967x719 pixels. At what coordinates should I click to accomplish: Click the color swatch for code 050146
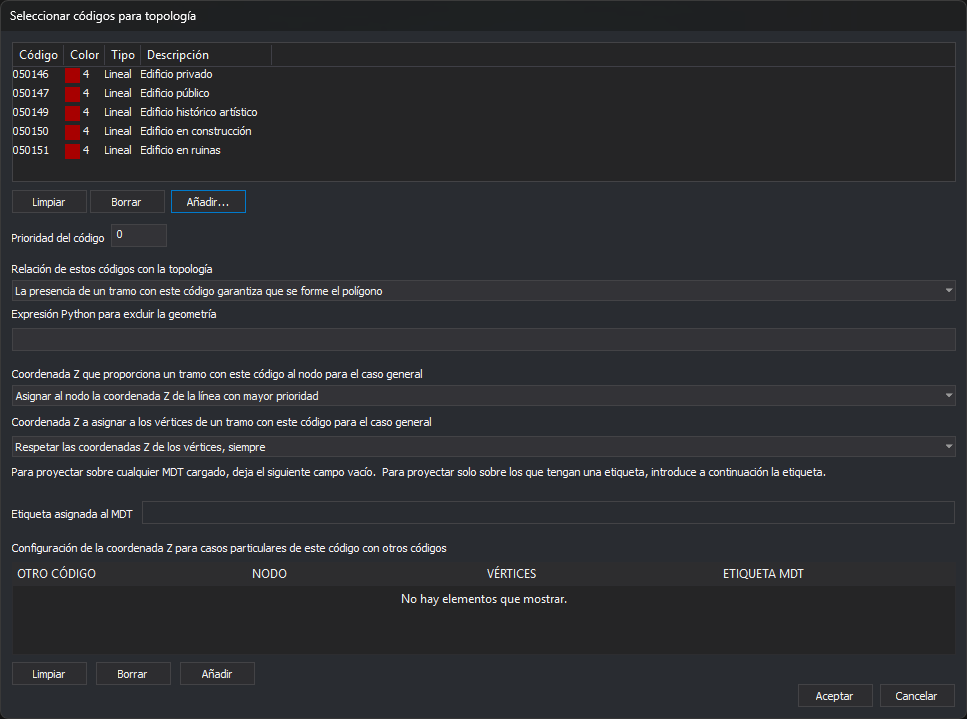(73, 75)
